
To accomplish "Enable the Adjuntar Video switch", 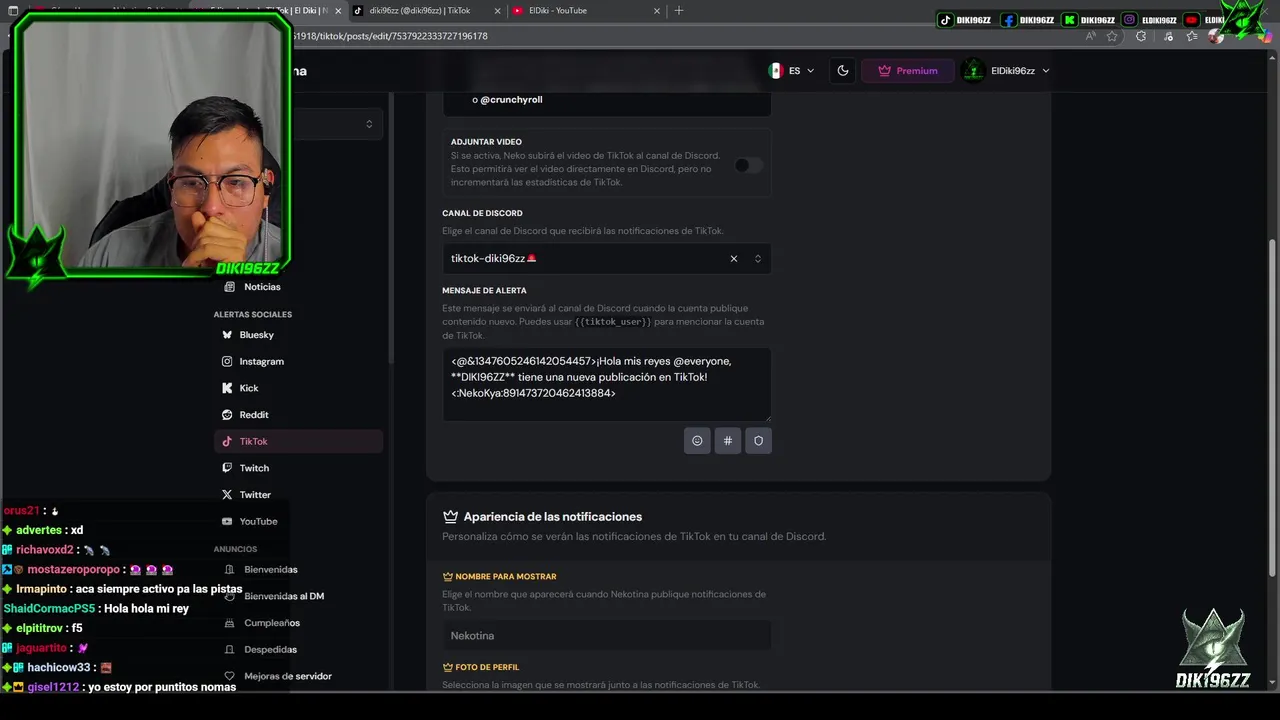I will click(748, 165).
